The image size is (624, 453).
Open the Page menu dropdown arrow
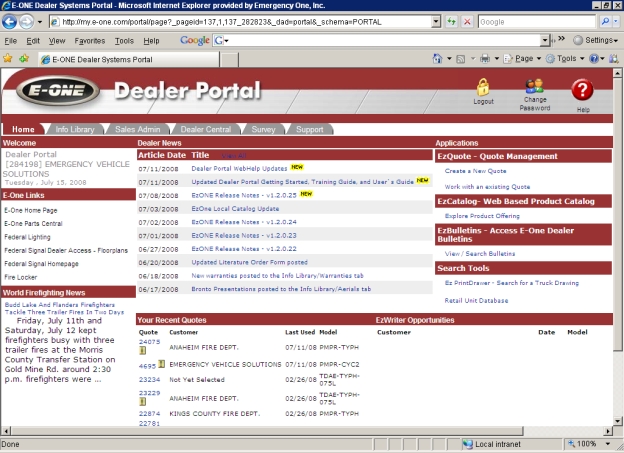tap(539, 59)
